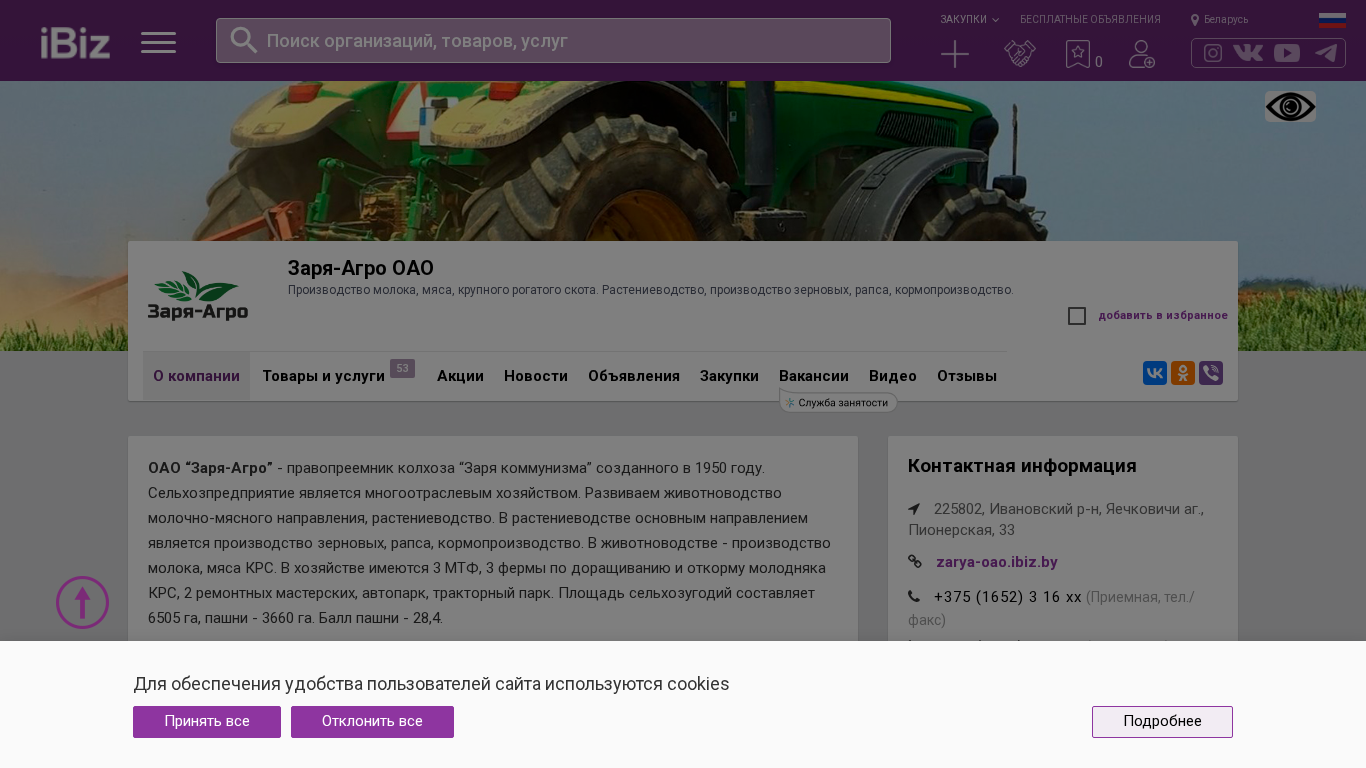Click the cookies notice text
Screen dimensions: 1366x768
[x=432, y=684]
